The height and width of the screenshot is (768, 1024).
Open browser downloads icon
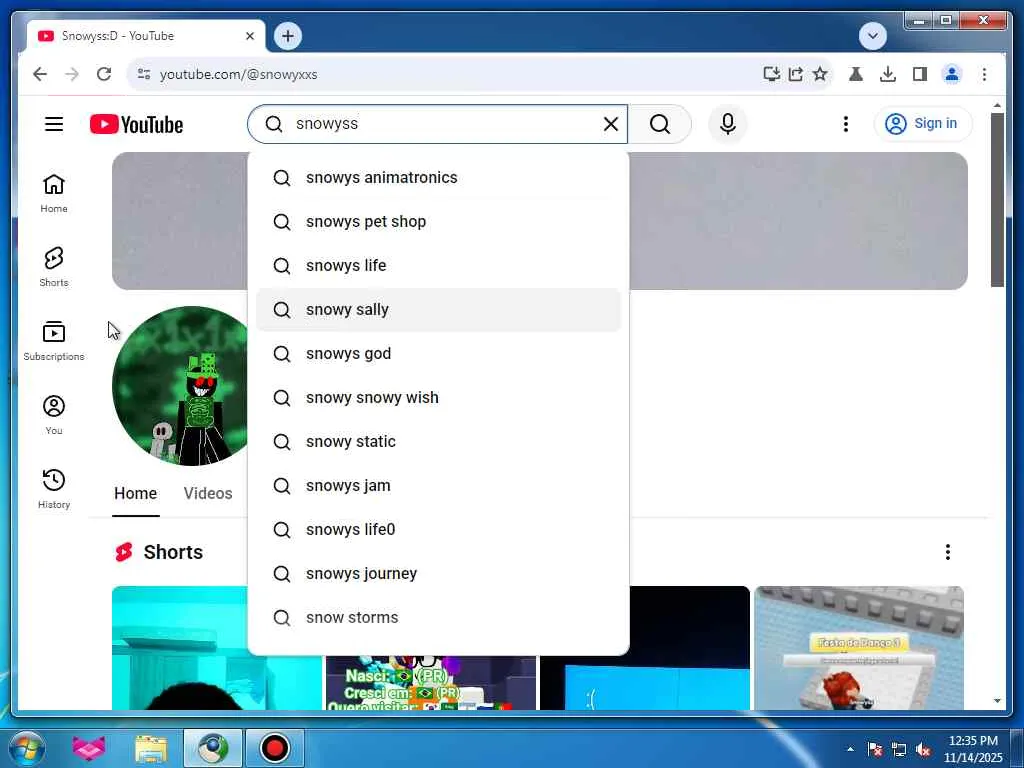[888, 74]
